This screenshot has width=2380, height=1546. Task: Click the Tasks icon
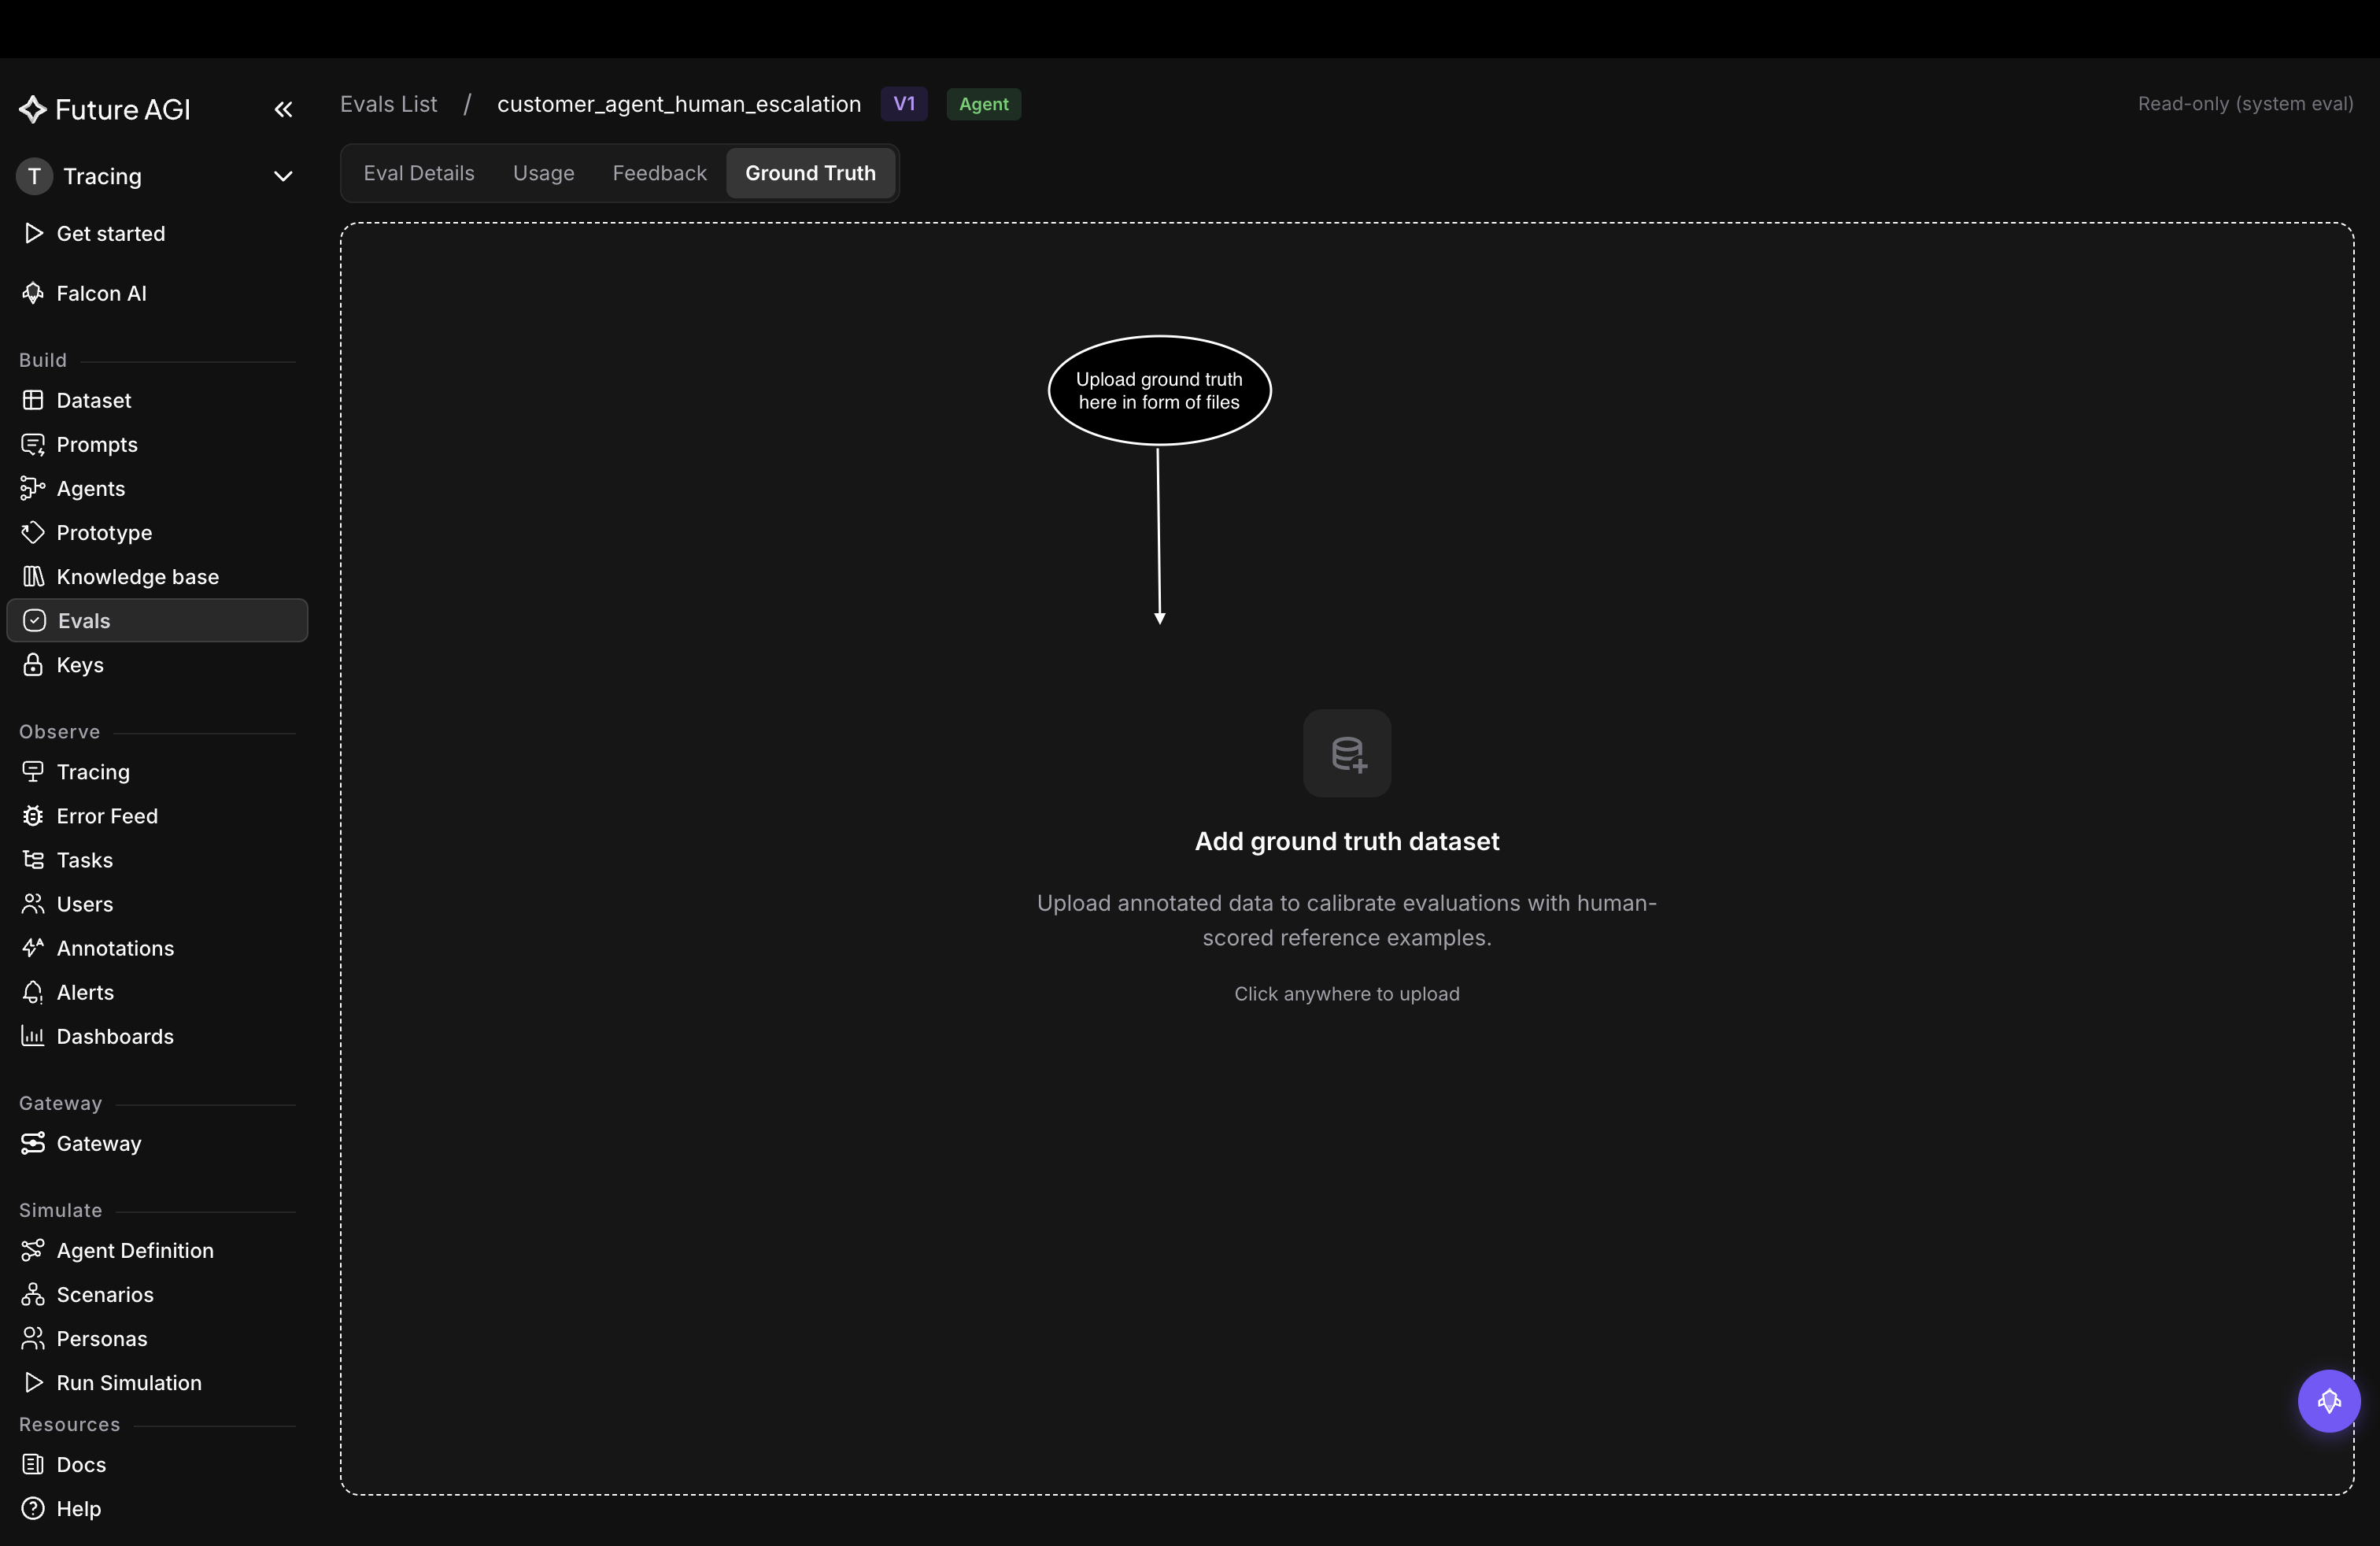coord(33,860)
